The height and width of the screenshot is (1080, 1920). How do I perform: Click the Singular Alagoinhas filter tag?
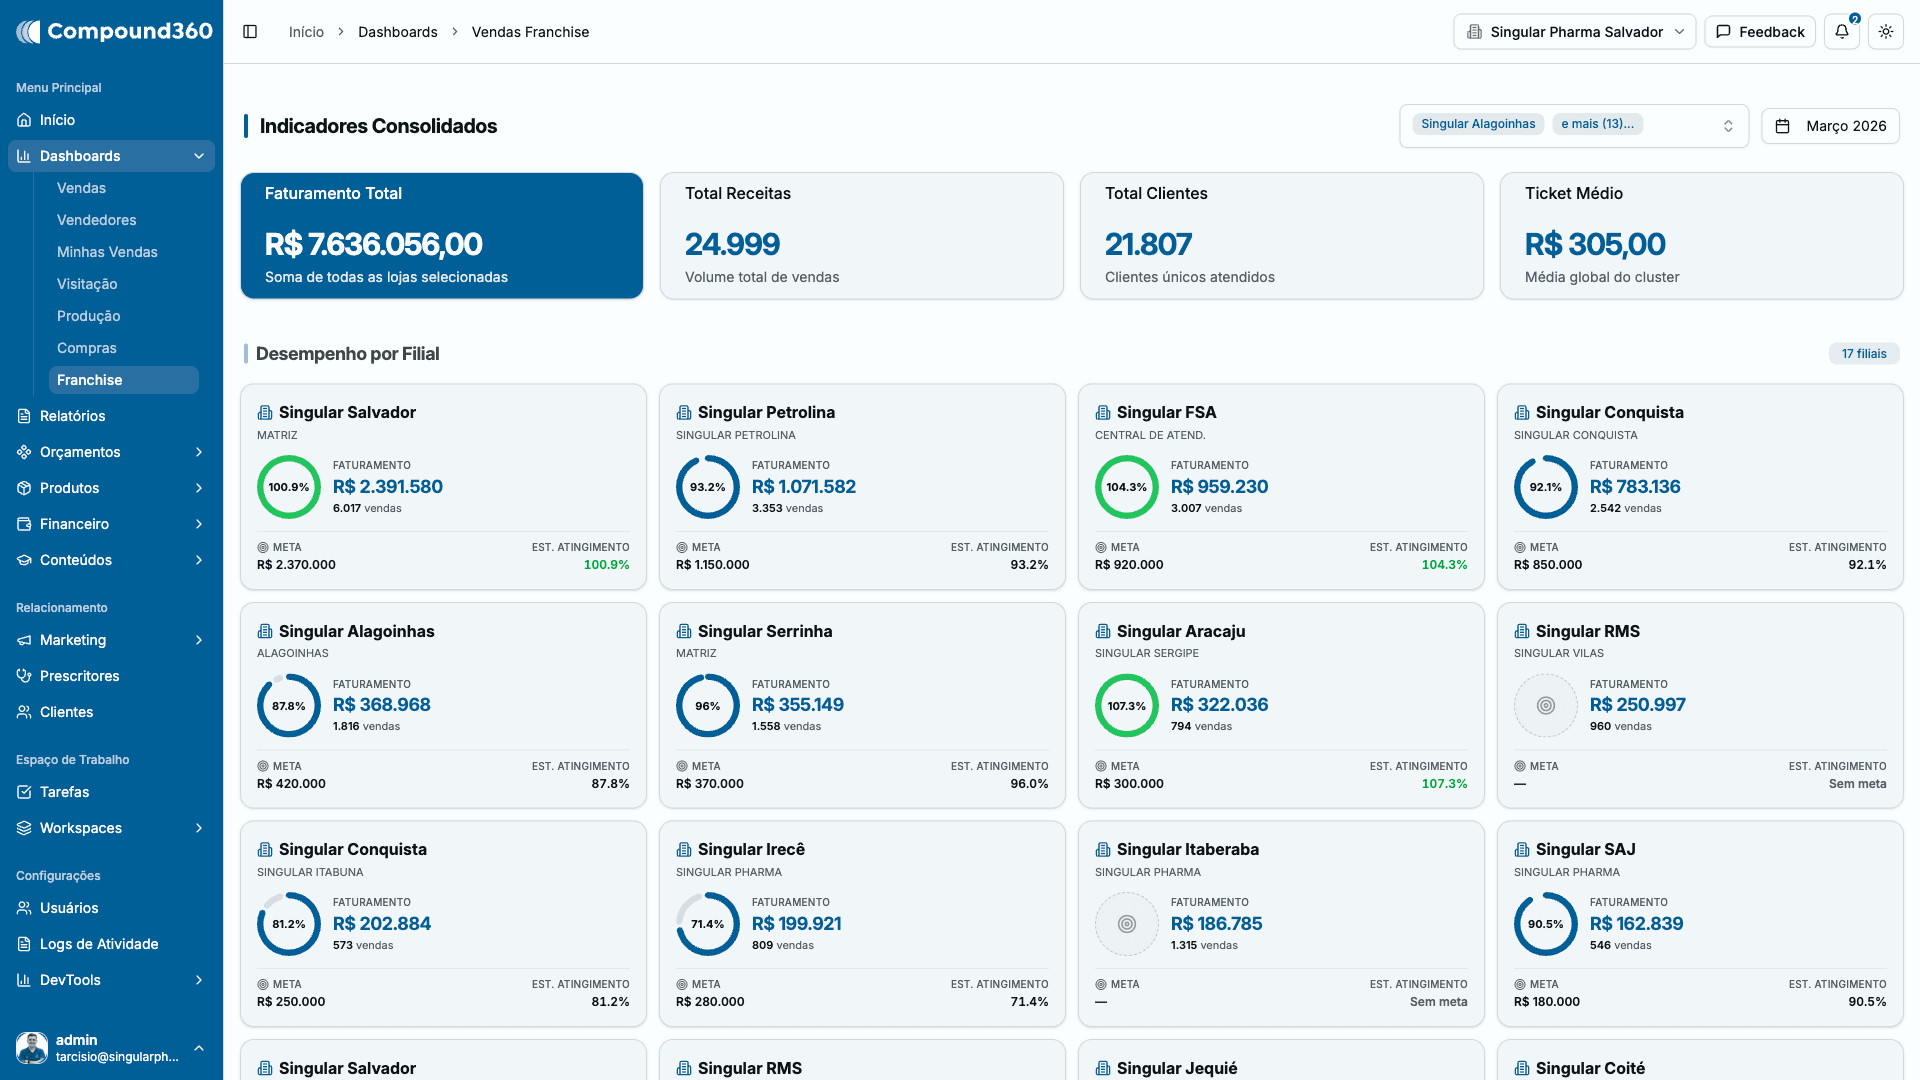pyautogui.click(x=1478, y=124)
